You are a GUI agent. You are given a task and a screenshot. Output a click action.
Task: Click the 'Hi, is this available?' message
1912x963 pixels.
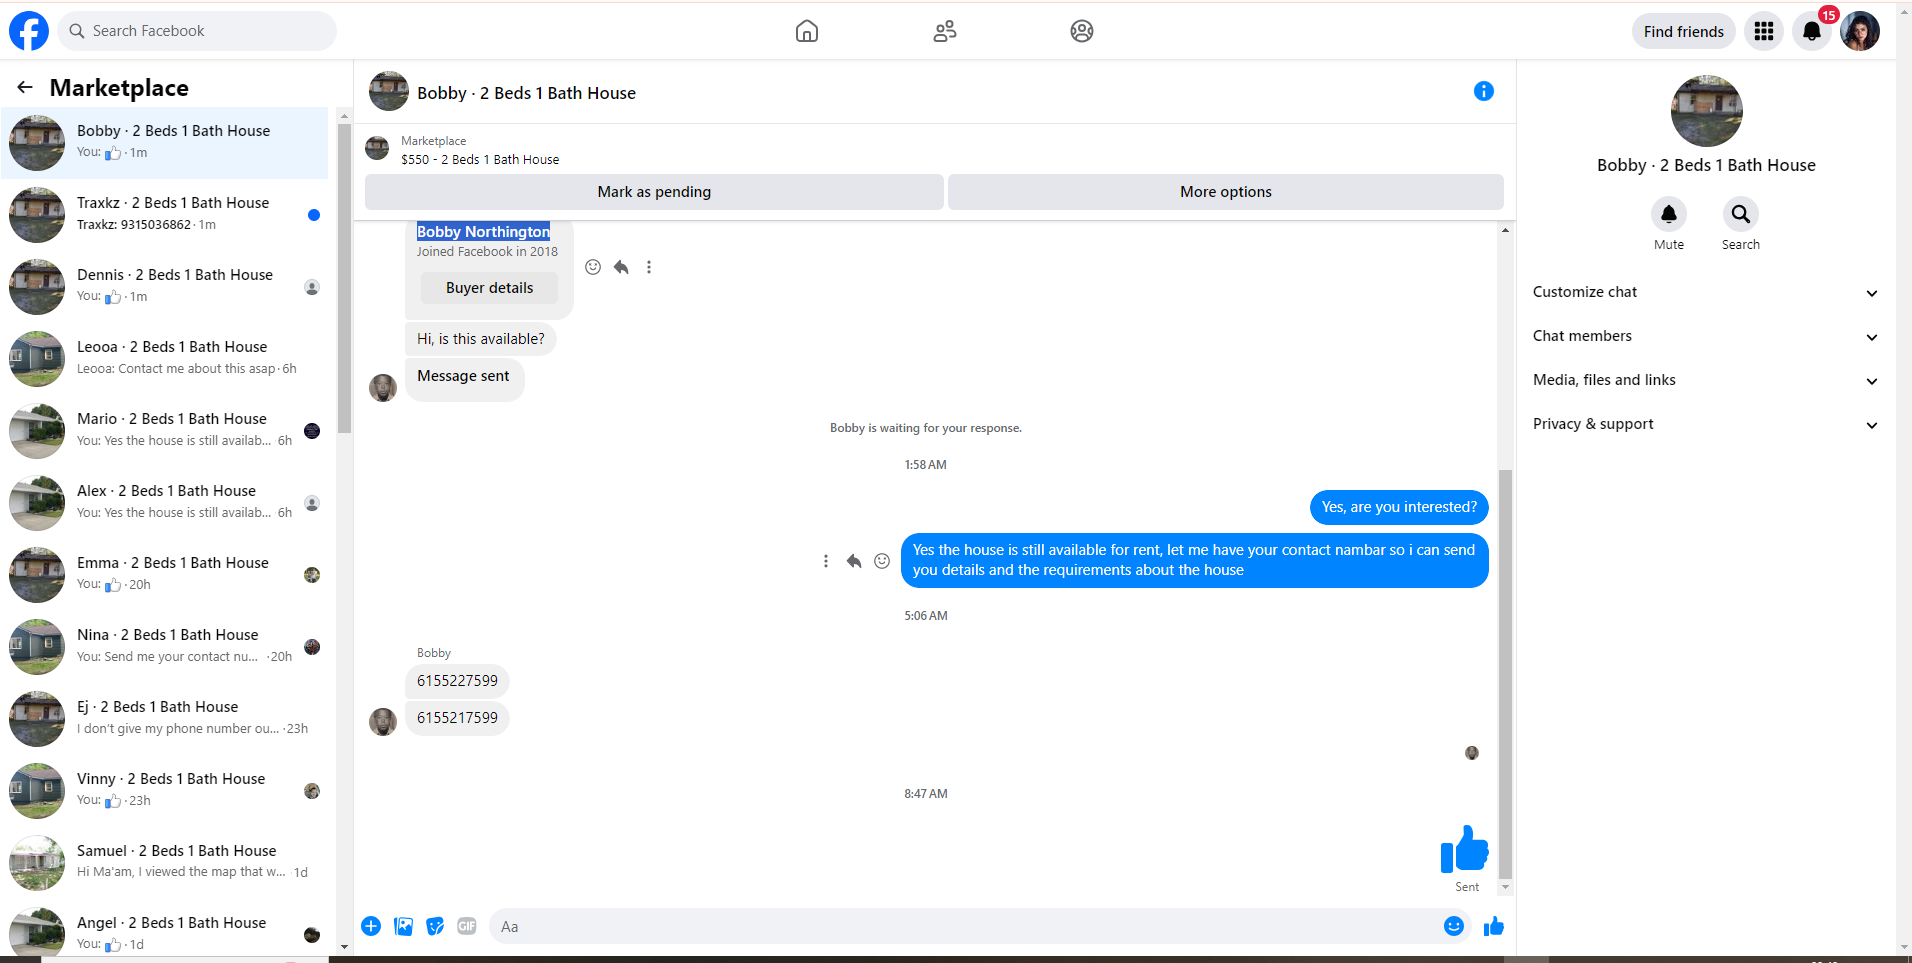(x=481, y=339)
